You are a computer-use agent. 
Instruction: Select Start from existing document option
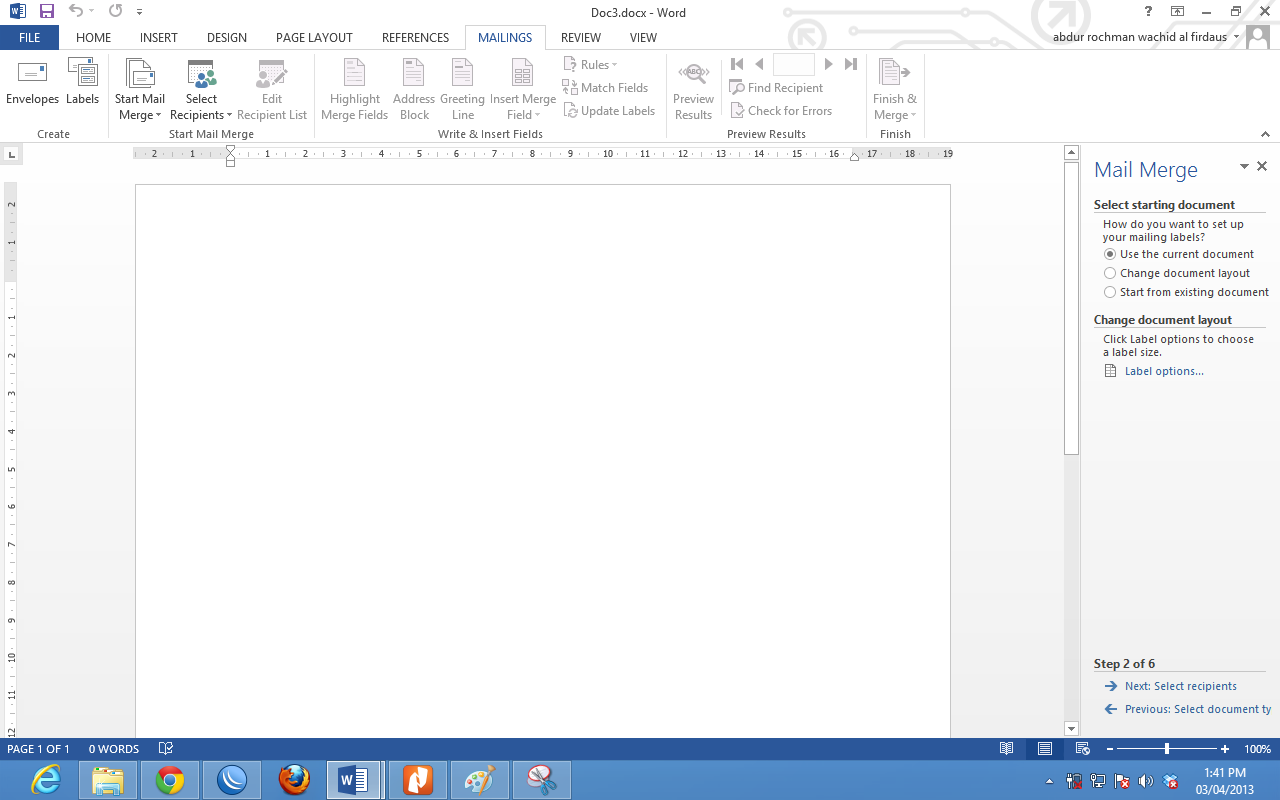pos(1110,292)
